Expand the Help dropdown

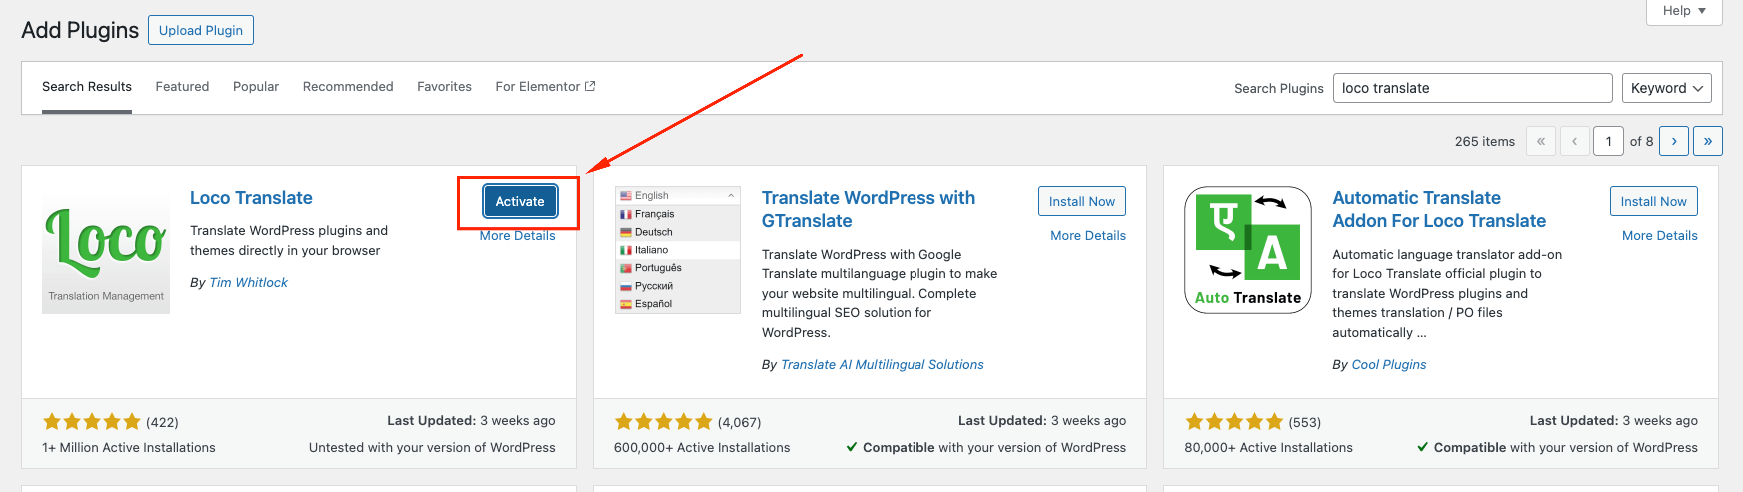[1684, 11]
